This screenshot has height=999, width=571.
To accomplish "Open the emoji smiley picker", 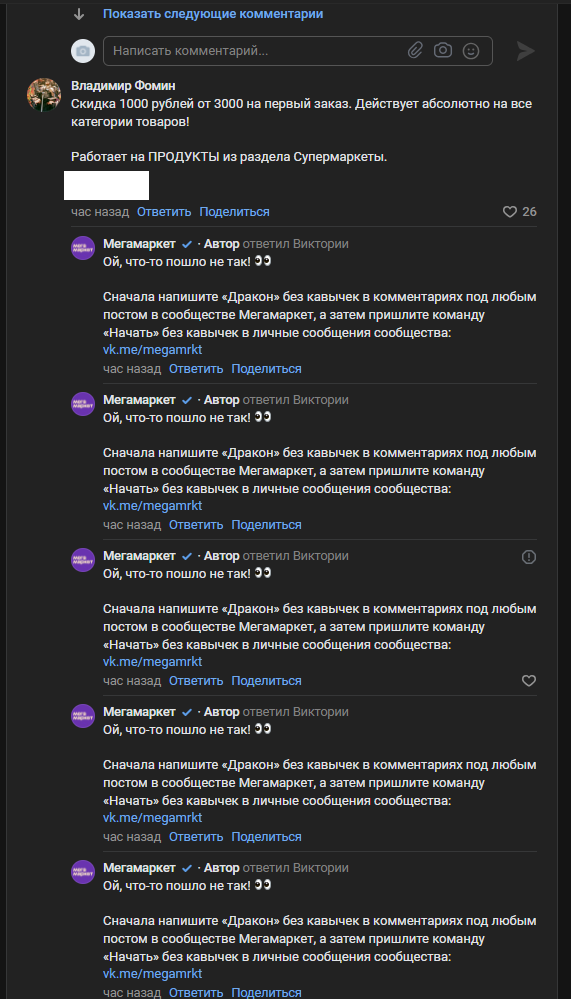I will pos(471,51).
